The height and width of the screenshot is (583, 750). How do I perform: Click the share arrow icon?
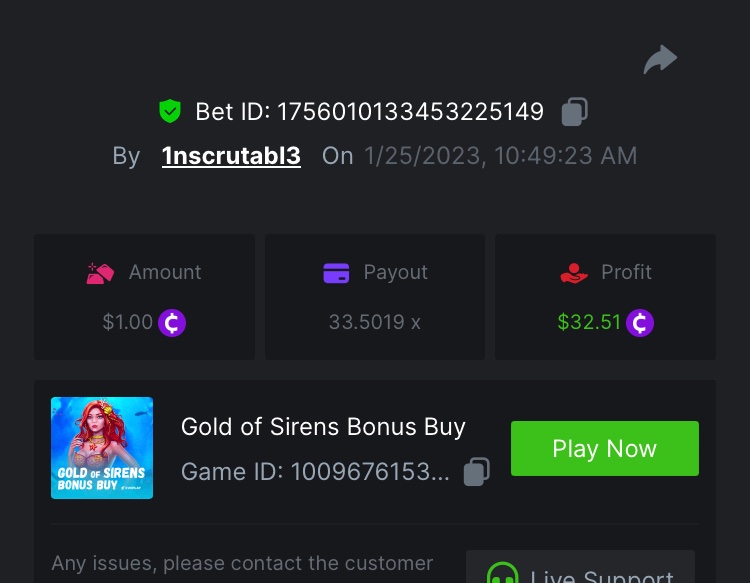click(660, 61)
